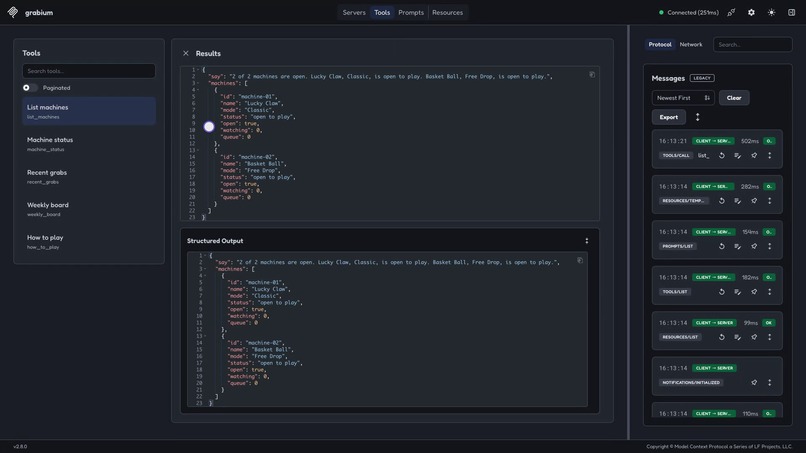Replay the tools/list message
806x453 pixels.
721,292
